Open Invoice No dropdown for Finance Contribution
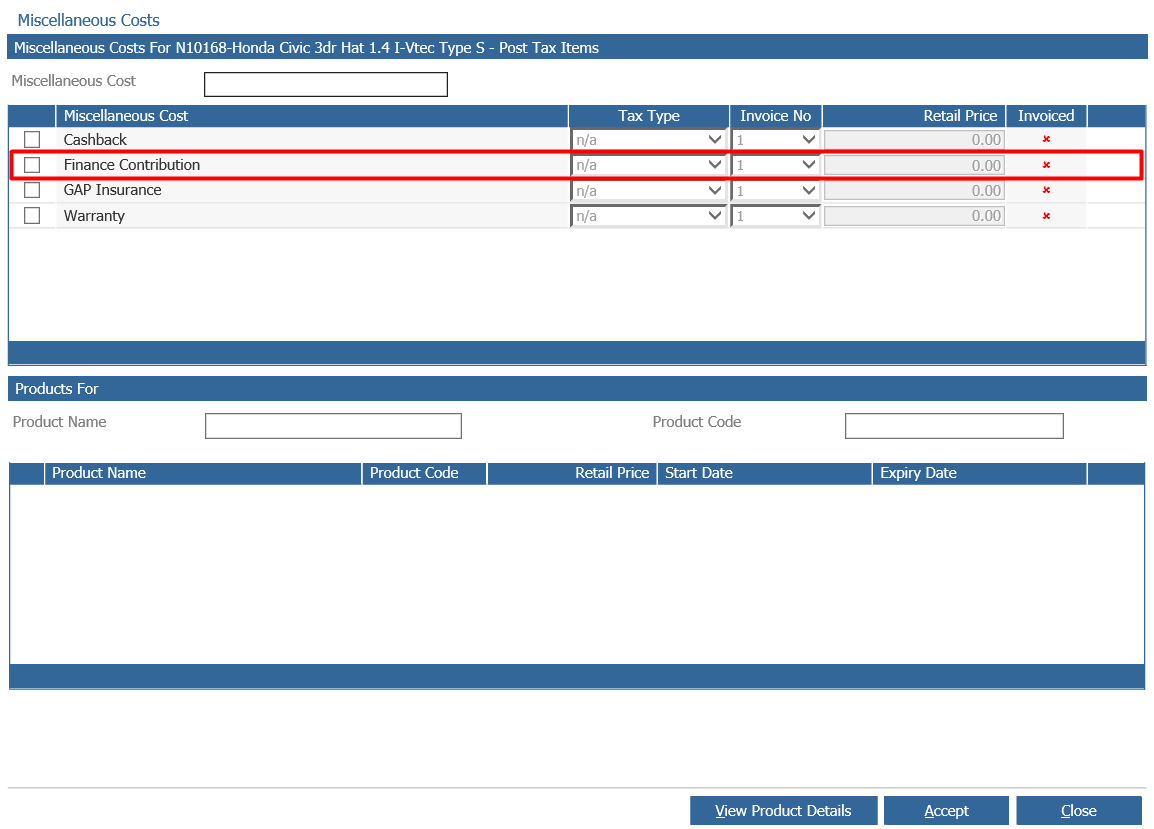The image size is (1154, 829). tap(776, 165)
